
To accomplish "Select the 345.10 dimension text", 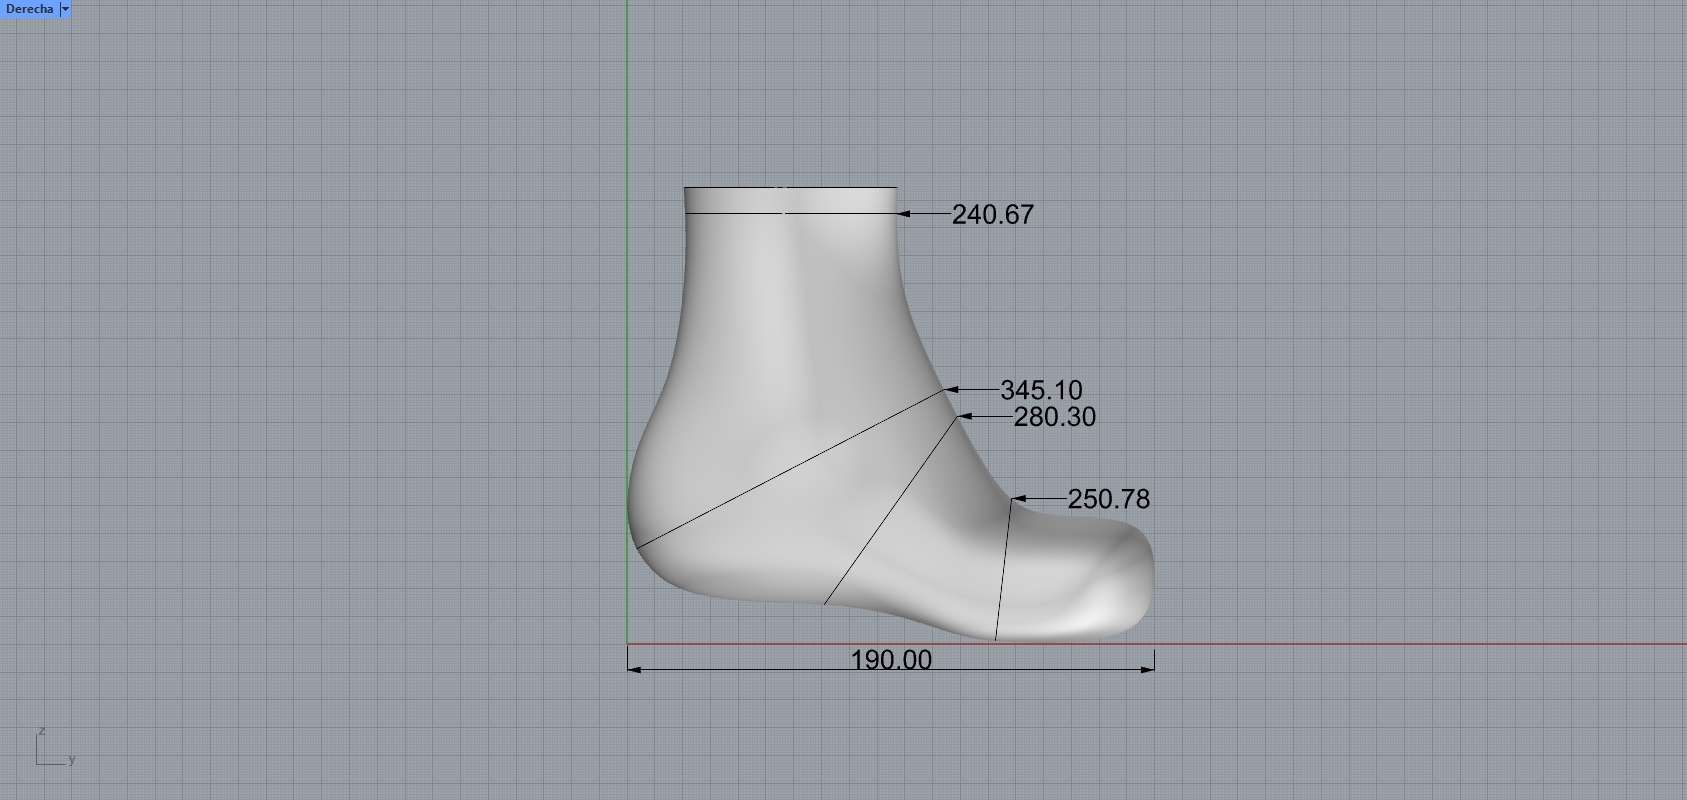I will click(x=1041, y=390).
